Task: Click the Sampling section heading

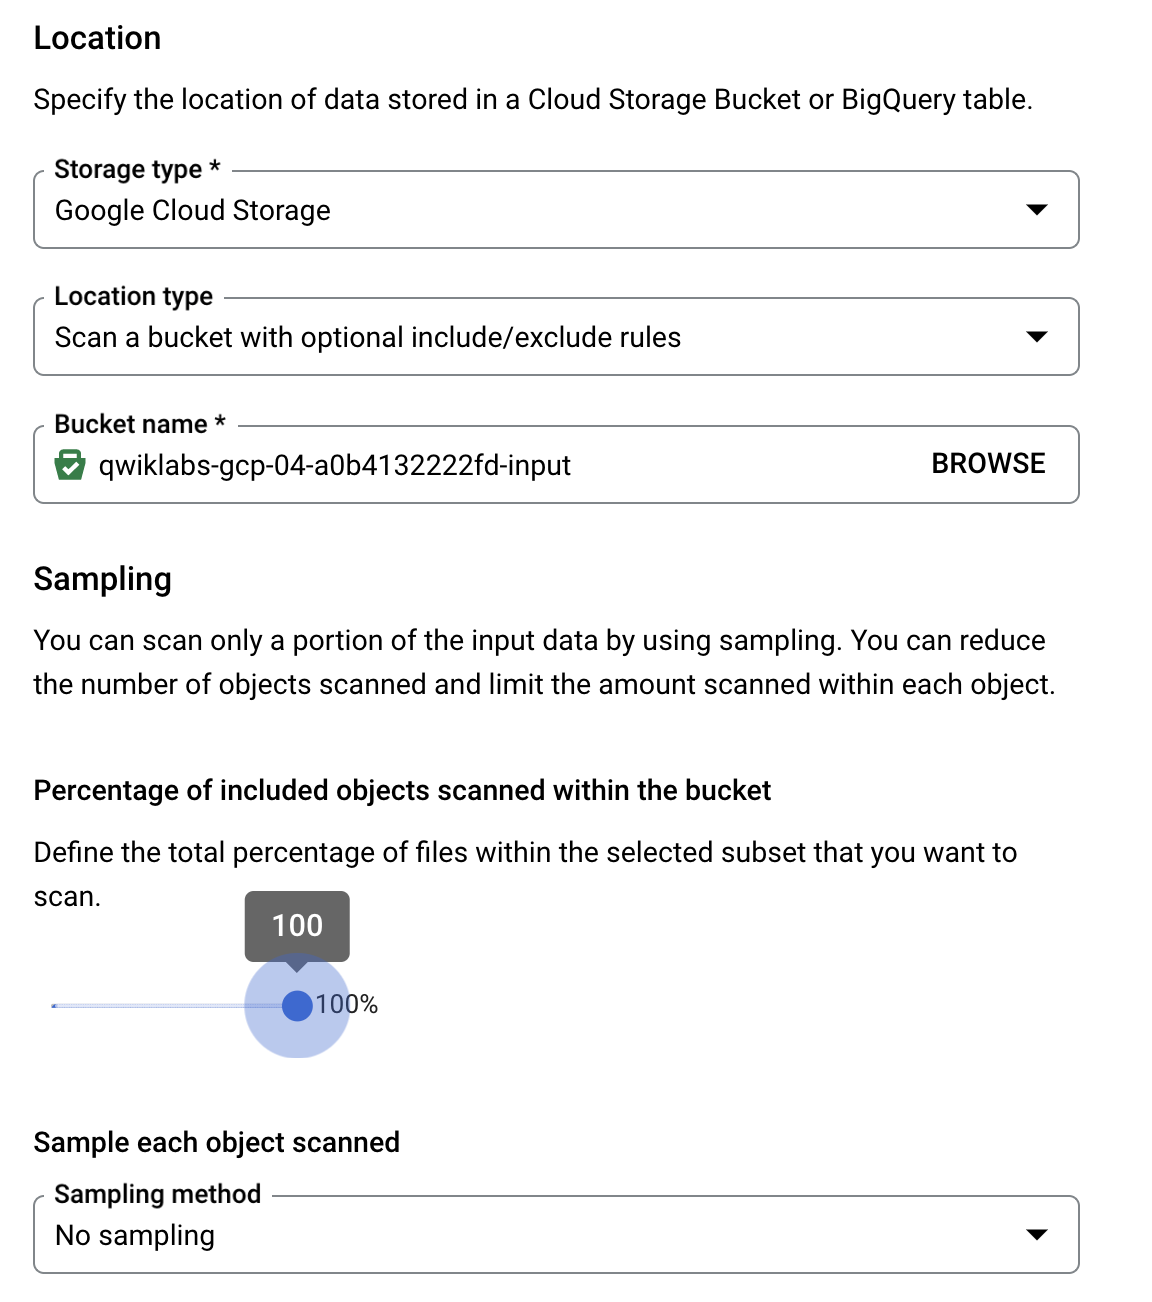Action: click(x=102, y=578)
